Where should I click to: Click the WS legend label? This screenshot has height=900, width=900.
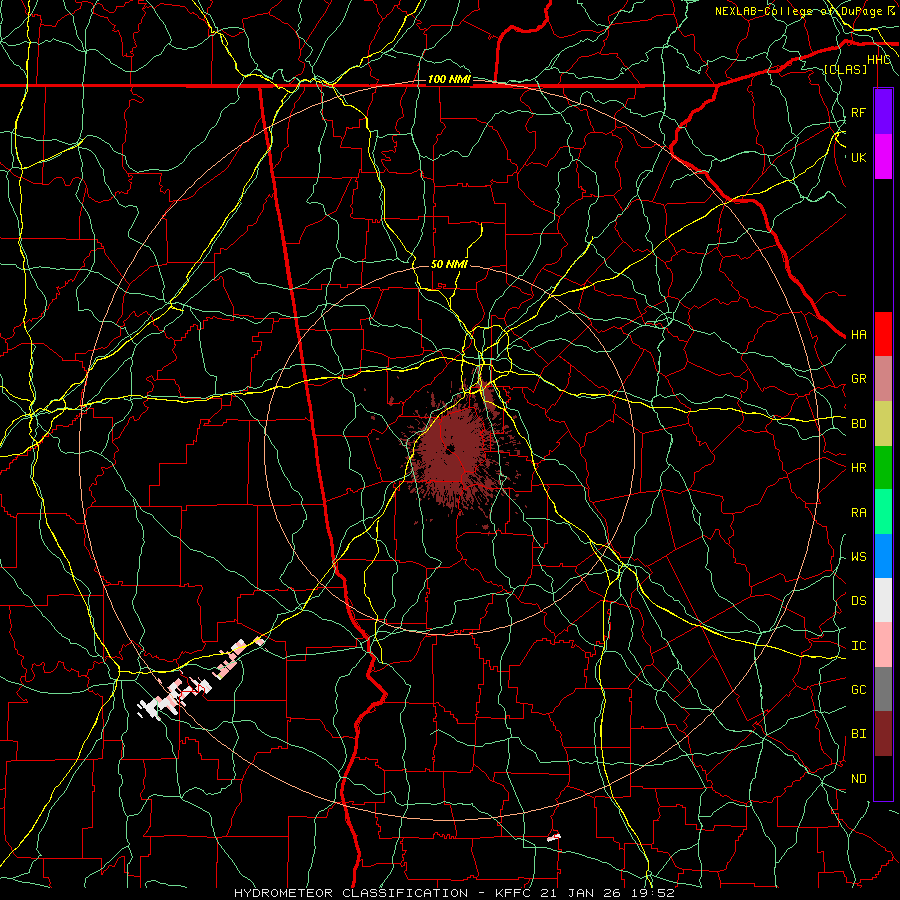coord(858,557)
